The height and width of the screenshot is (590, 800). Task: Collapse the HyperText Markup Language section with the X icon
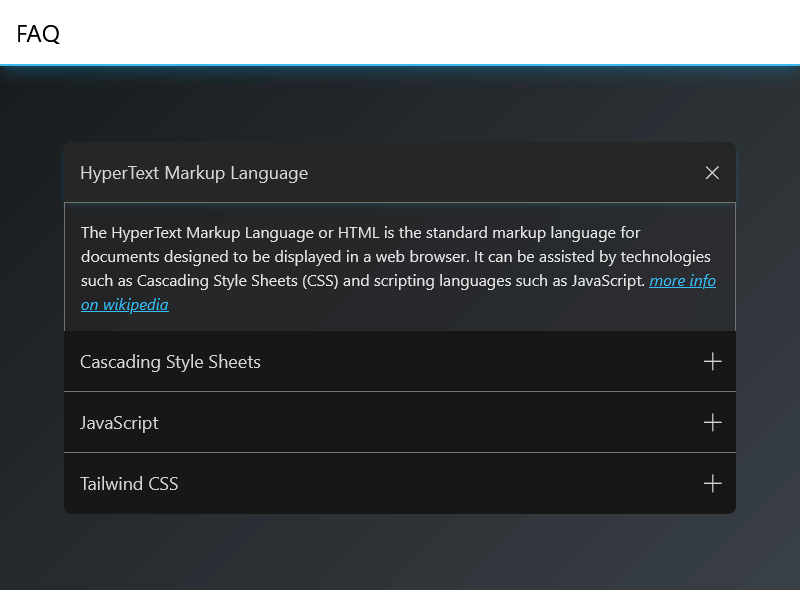pos(712,173)
